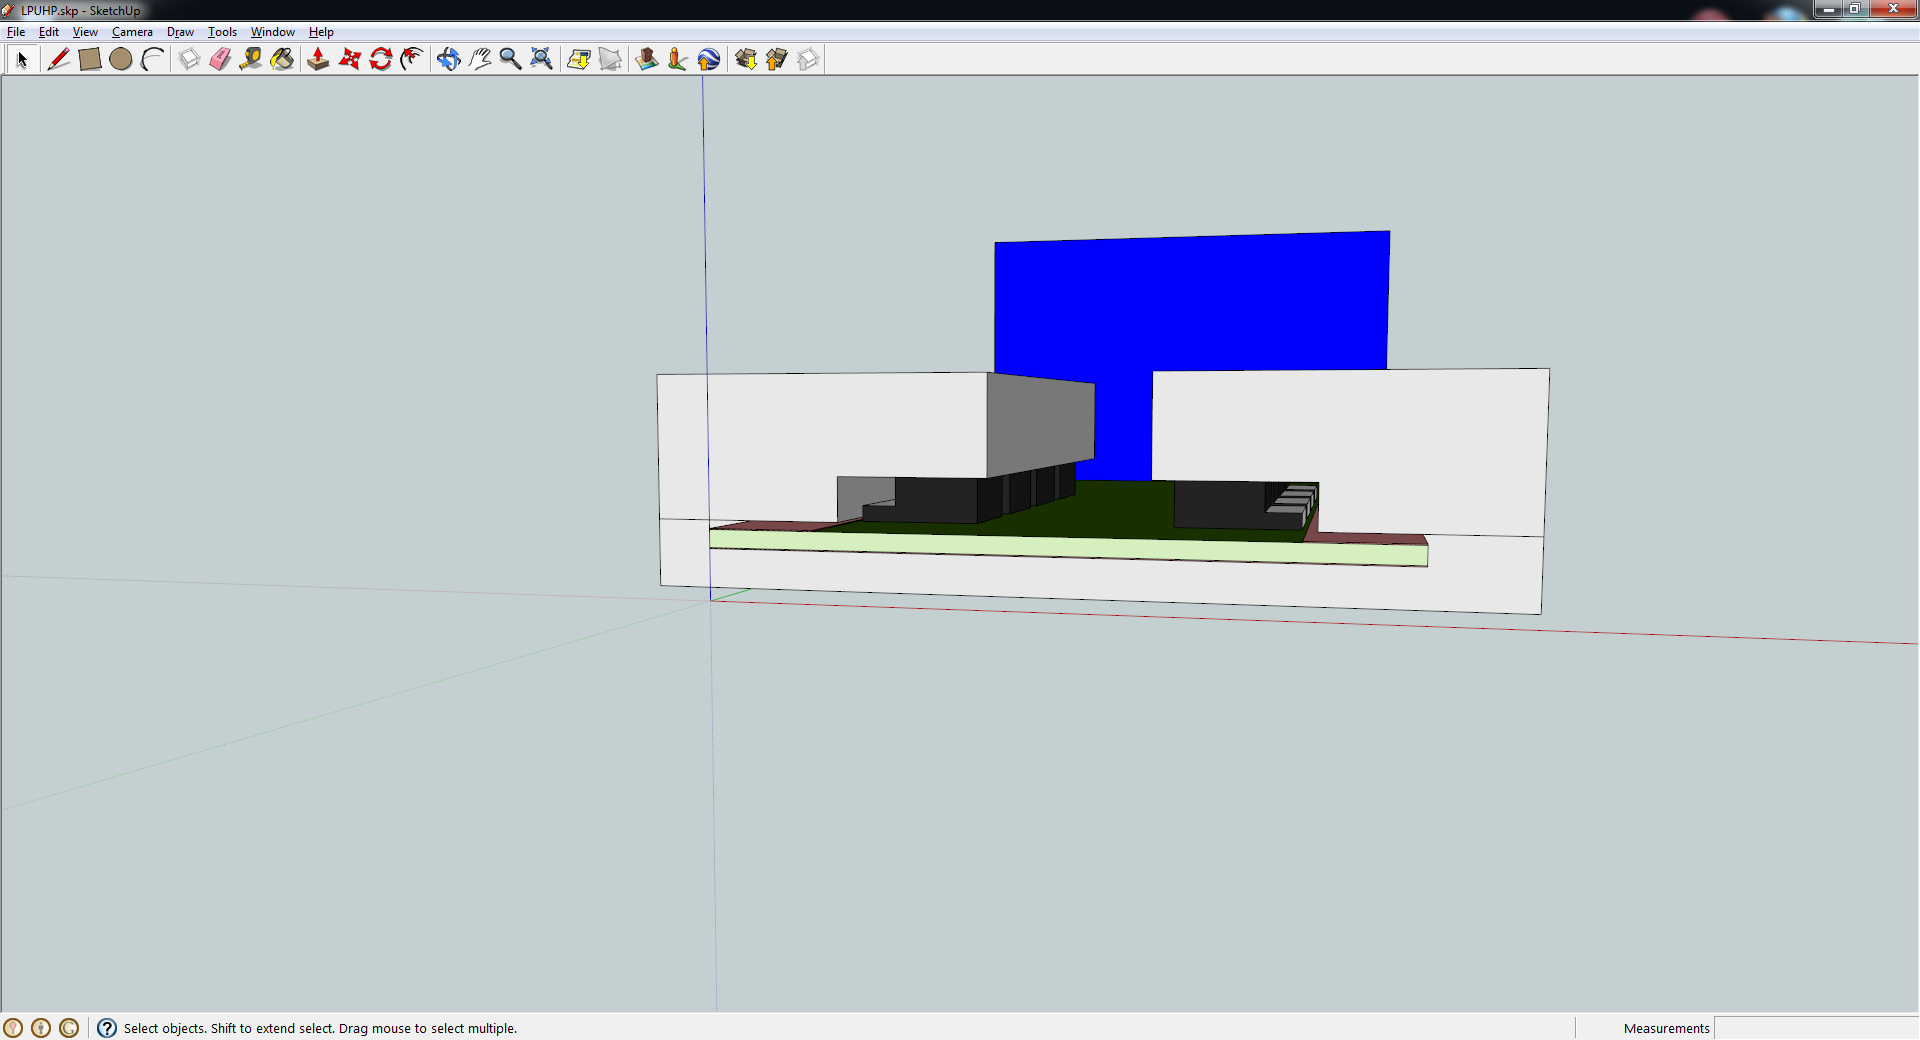Select the arrow Select tool

tap(22, 60)
